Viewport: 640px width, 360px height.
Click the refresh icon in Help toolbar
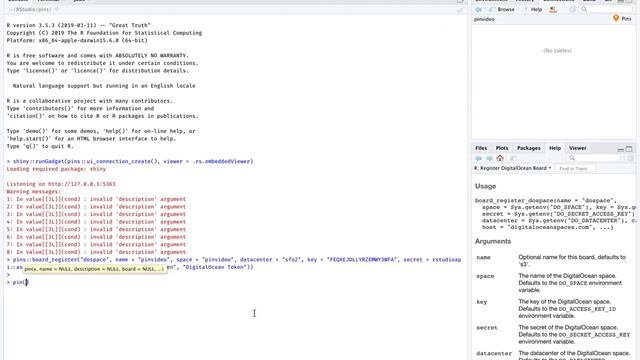point(631,158)
